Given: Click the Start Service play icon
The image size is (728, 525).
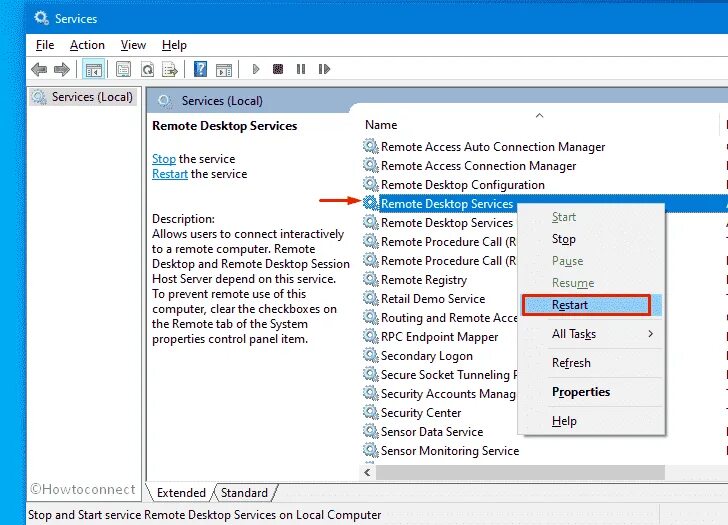Looking at the screenshot, I should (x=255, y=69).
